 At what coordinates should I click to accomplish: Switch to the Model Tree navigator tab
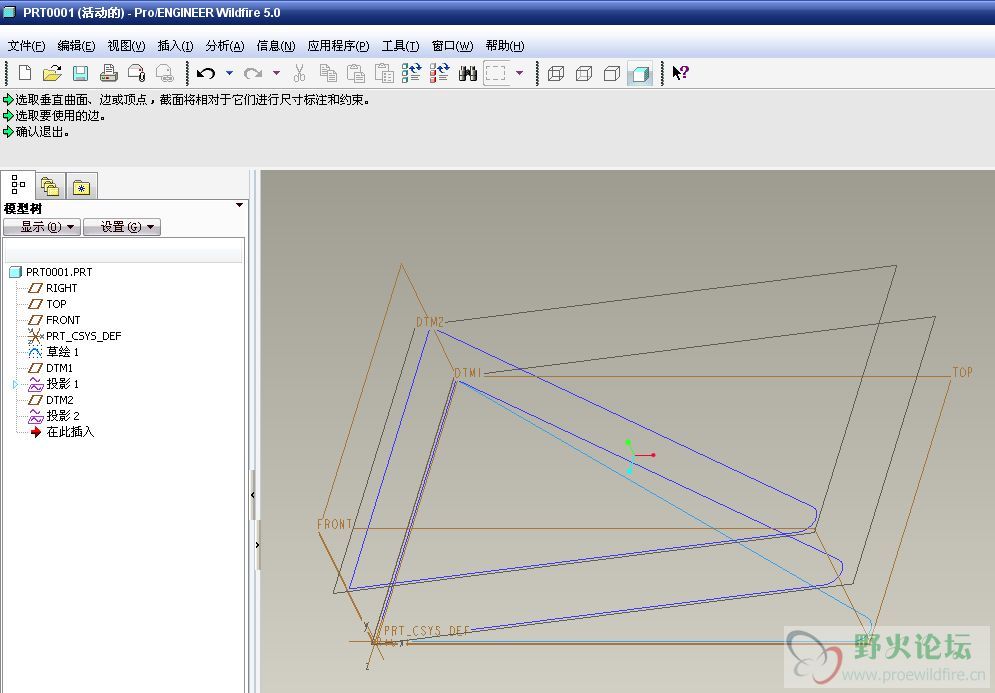click(18, 185)
